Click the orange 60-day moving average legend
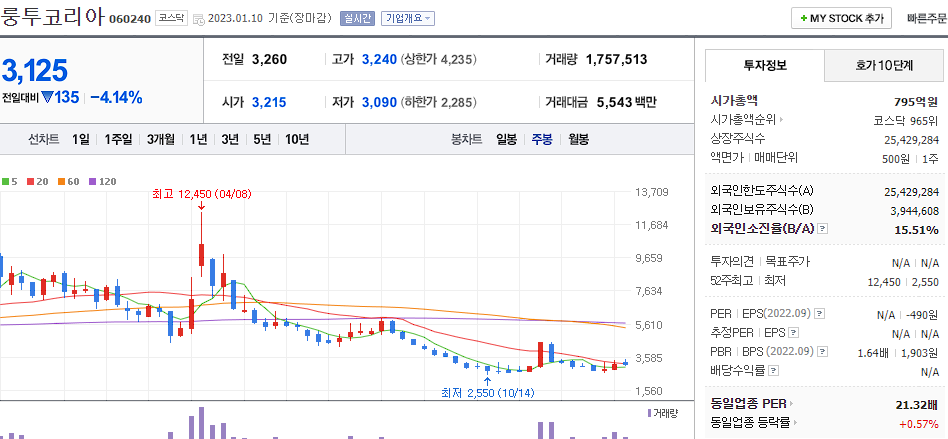This screenshot has width=948, height=439. 70,181
